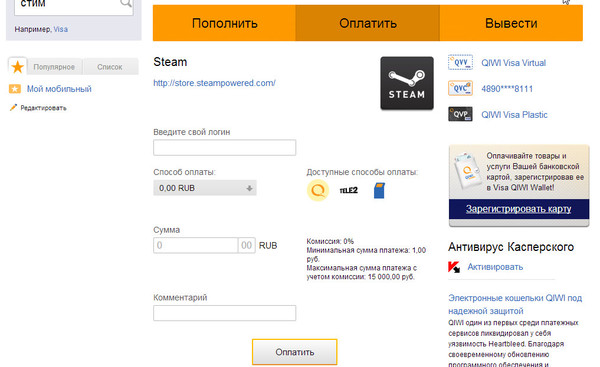Click the kopecks 00 input field

point(246,245)
